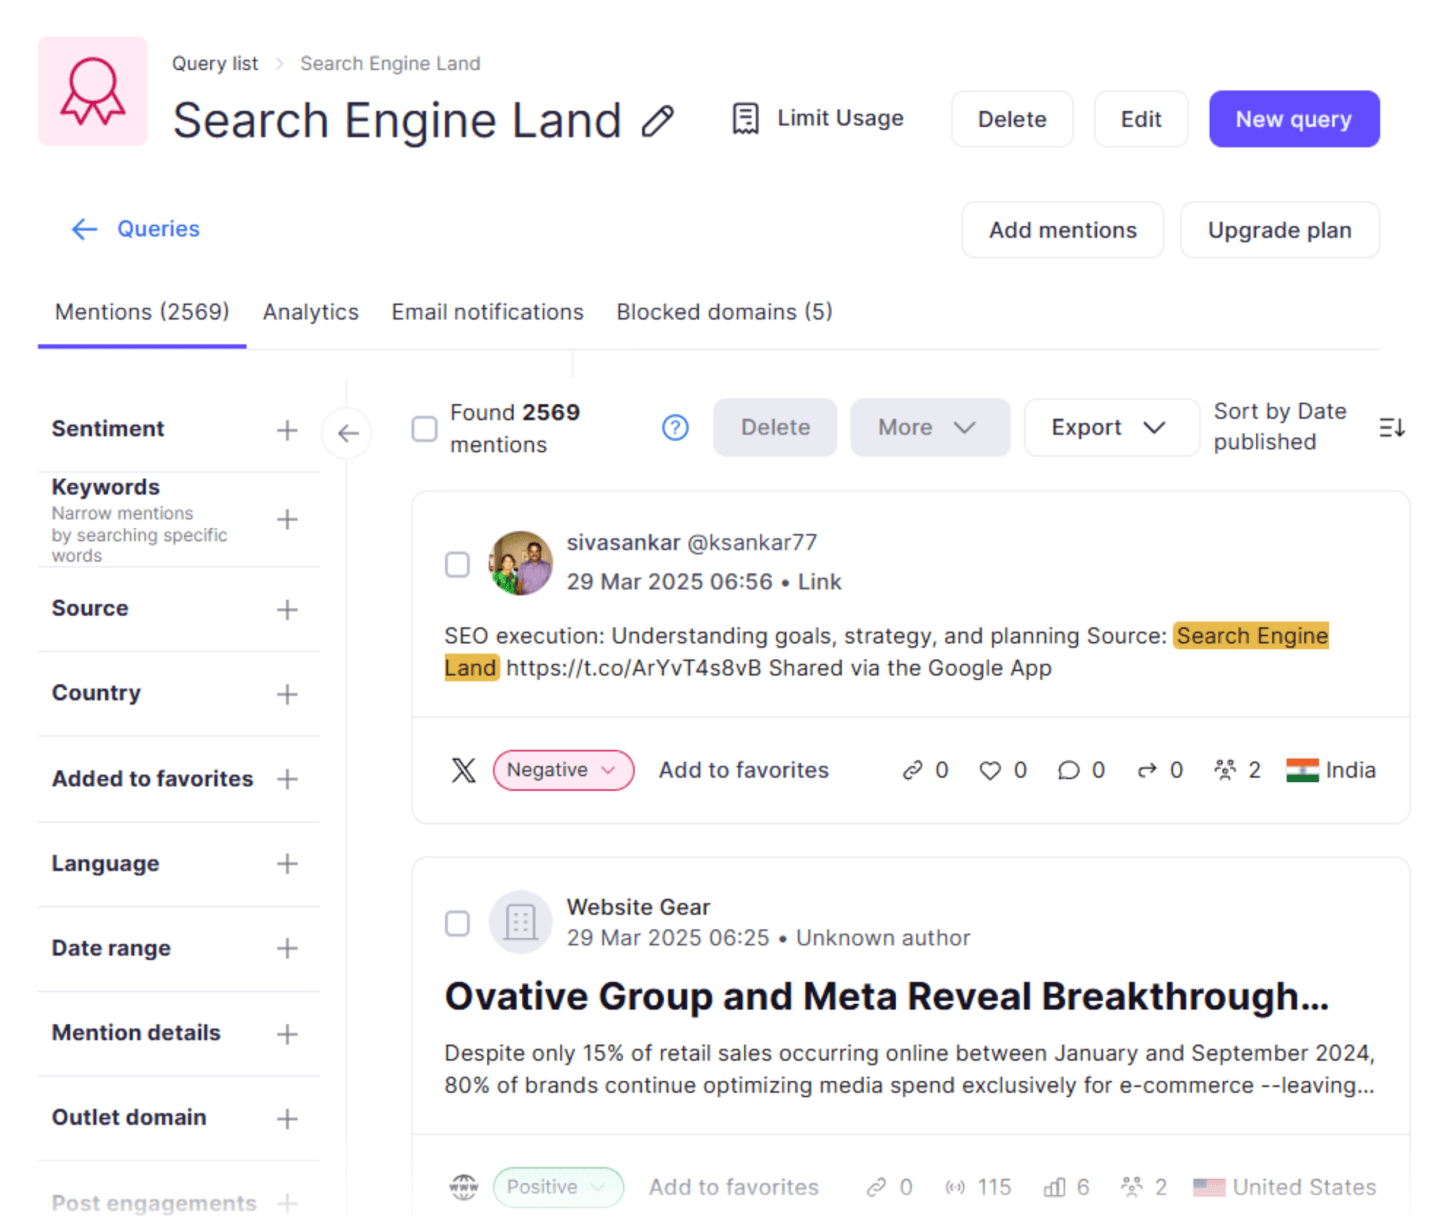Click the New query button
Screen dimensions: 1440x1227
coord(1293,119)
